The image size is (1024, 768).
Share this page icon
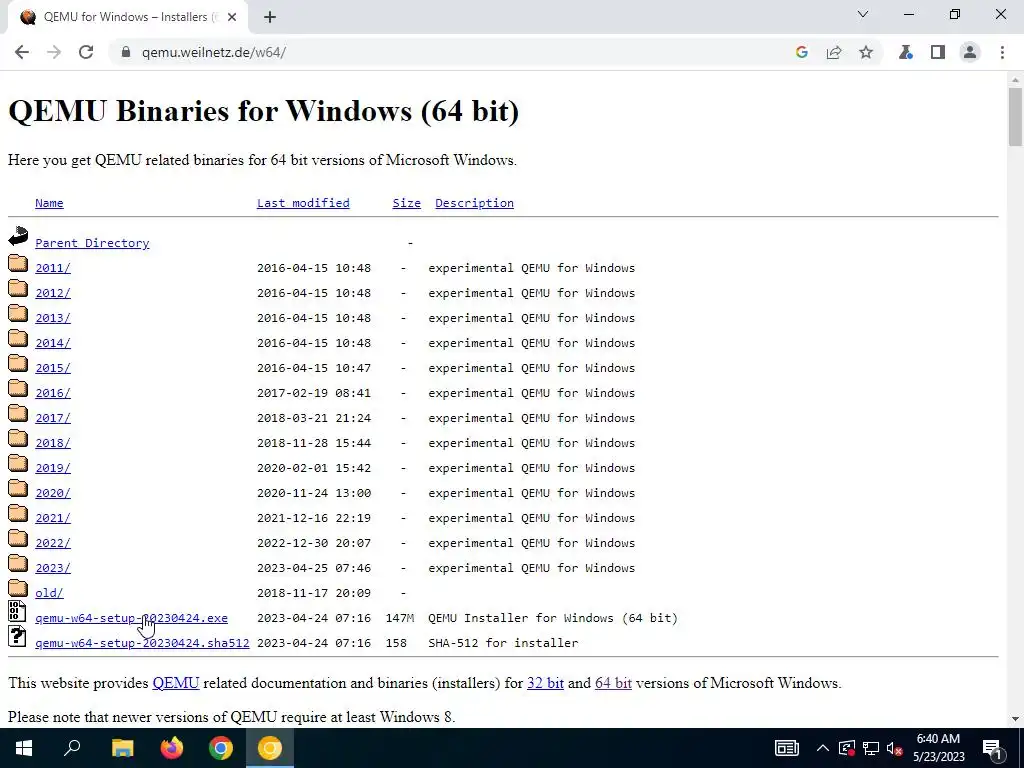click(x=834, y=52)
